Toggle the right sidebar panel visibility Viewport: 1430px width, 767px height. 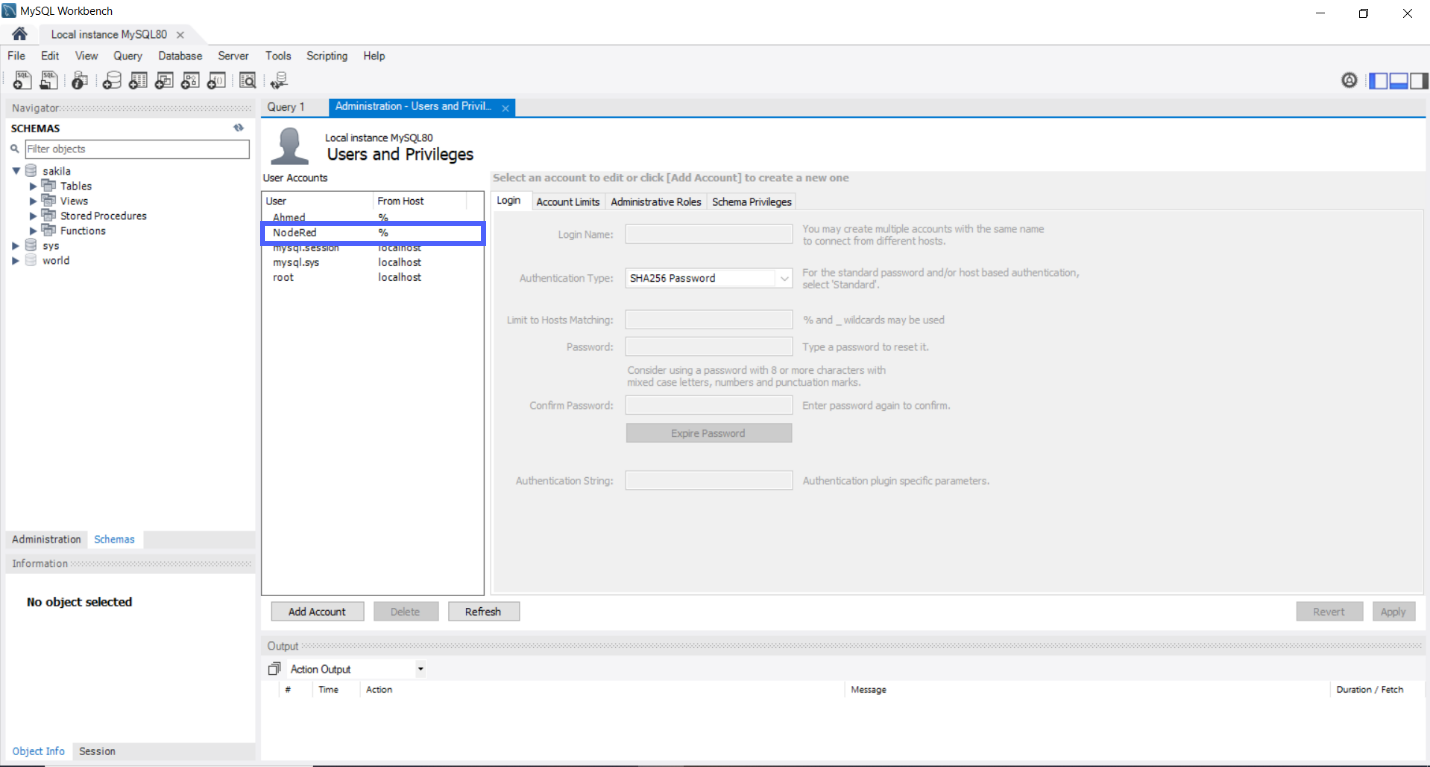tap(1418, 81)
